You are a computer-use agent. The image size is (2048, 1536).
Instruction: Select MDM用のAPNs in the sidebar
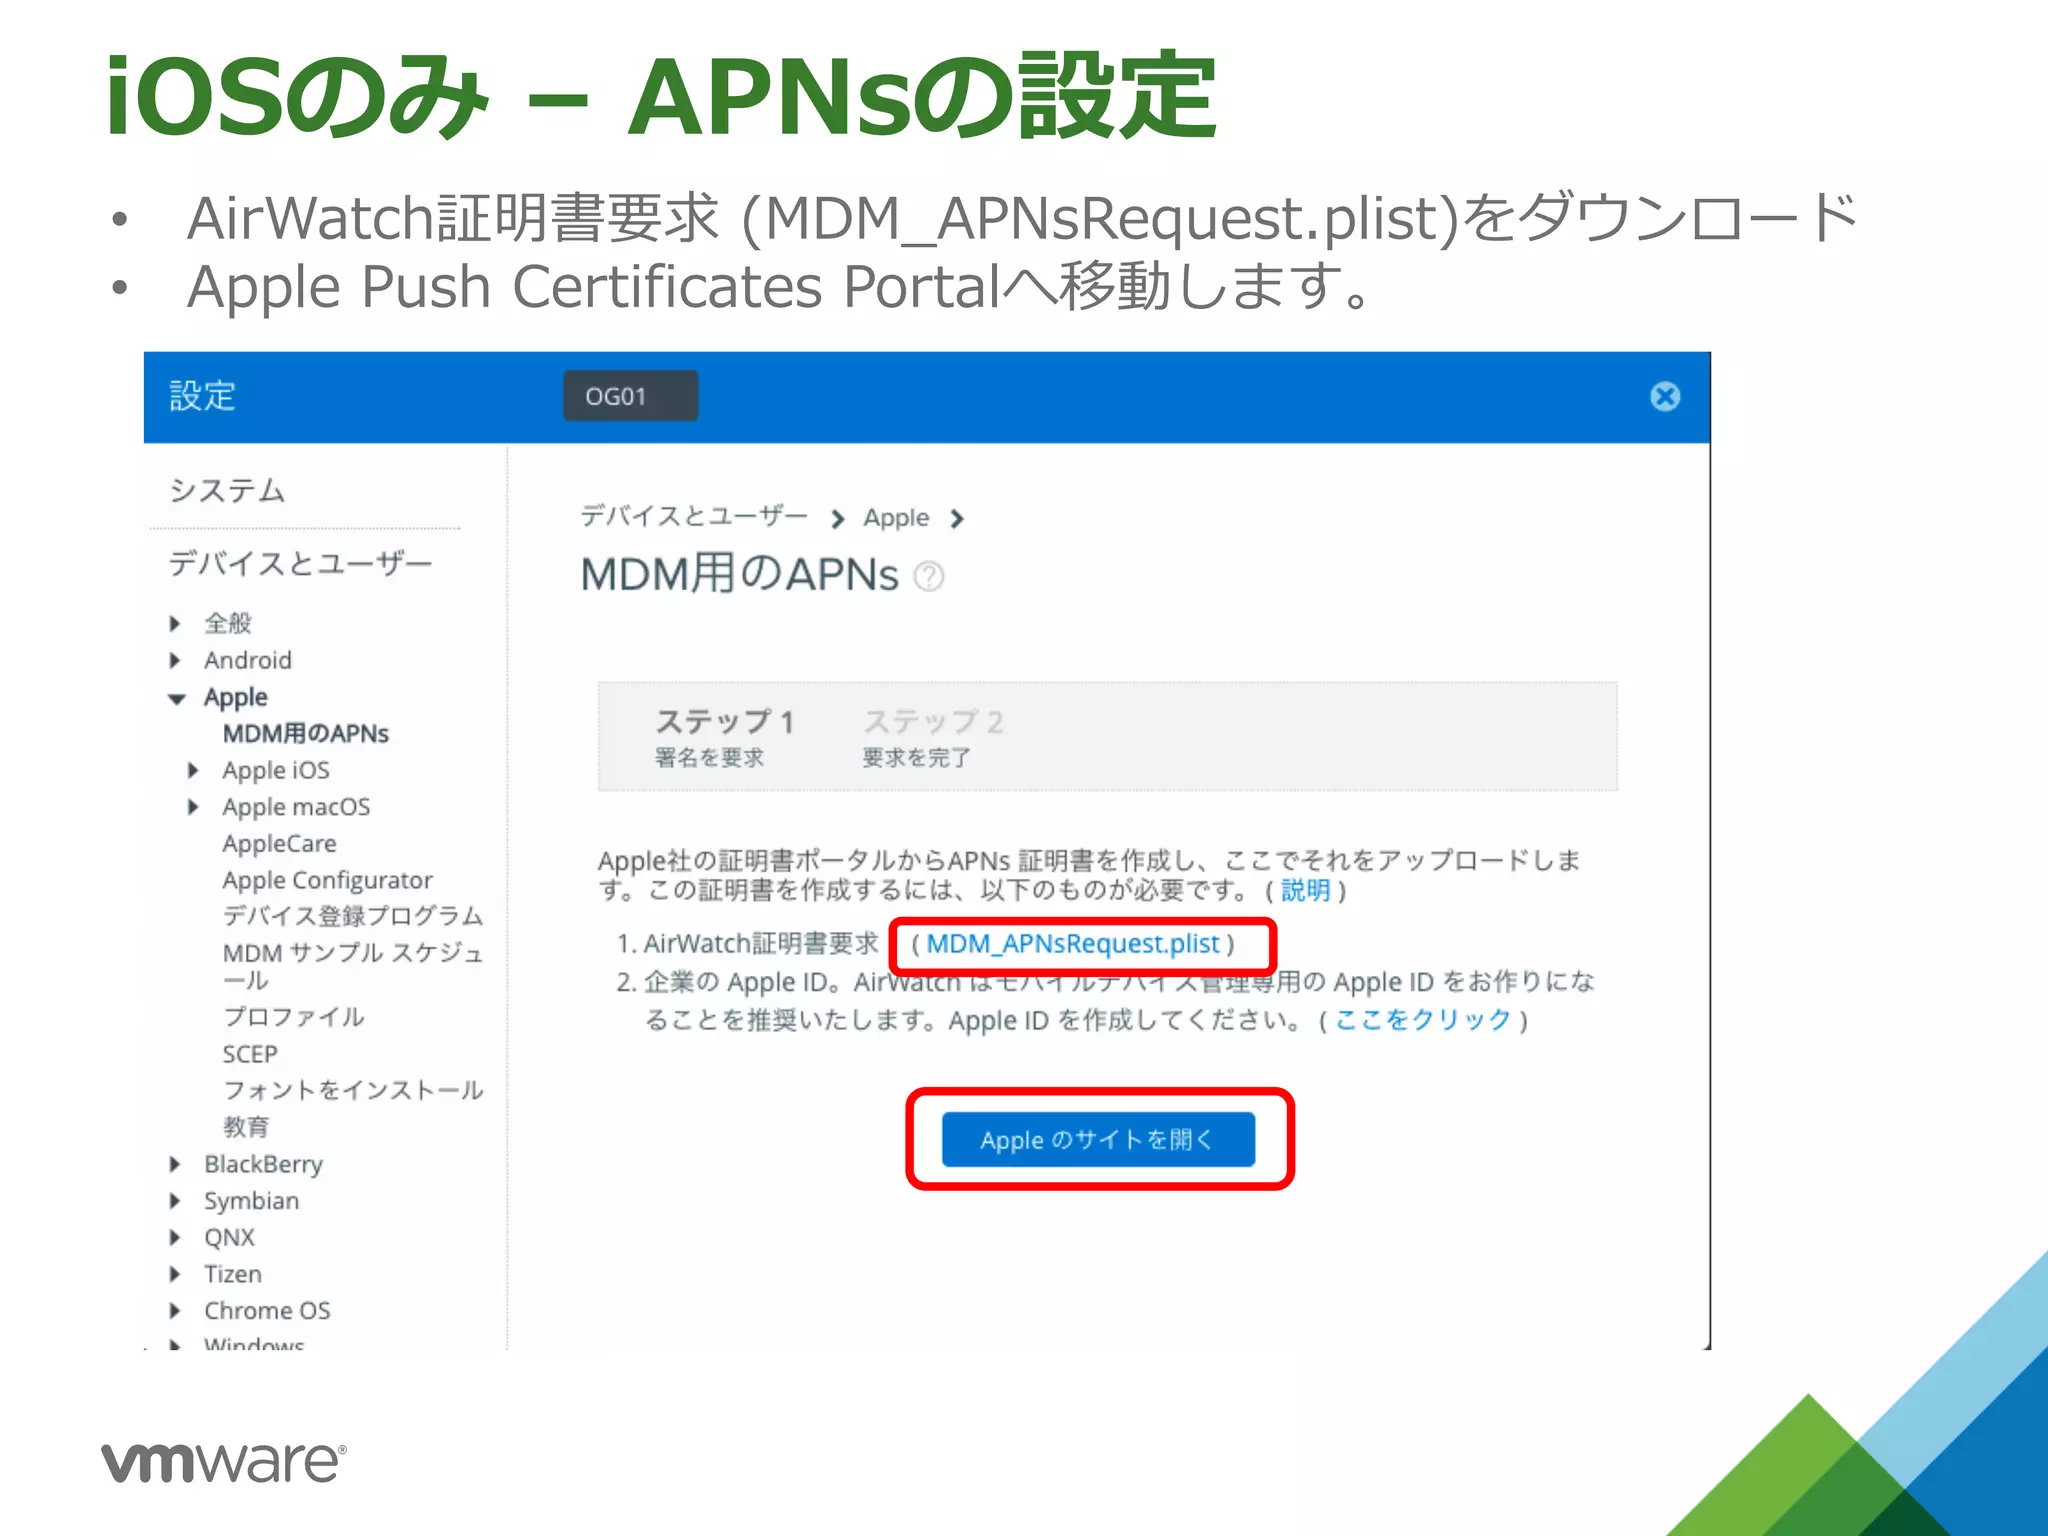coord(305,734)
